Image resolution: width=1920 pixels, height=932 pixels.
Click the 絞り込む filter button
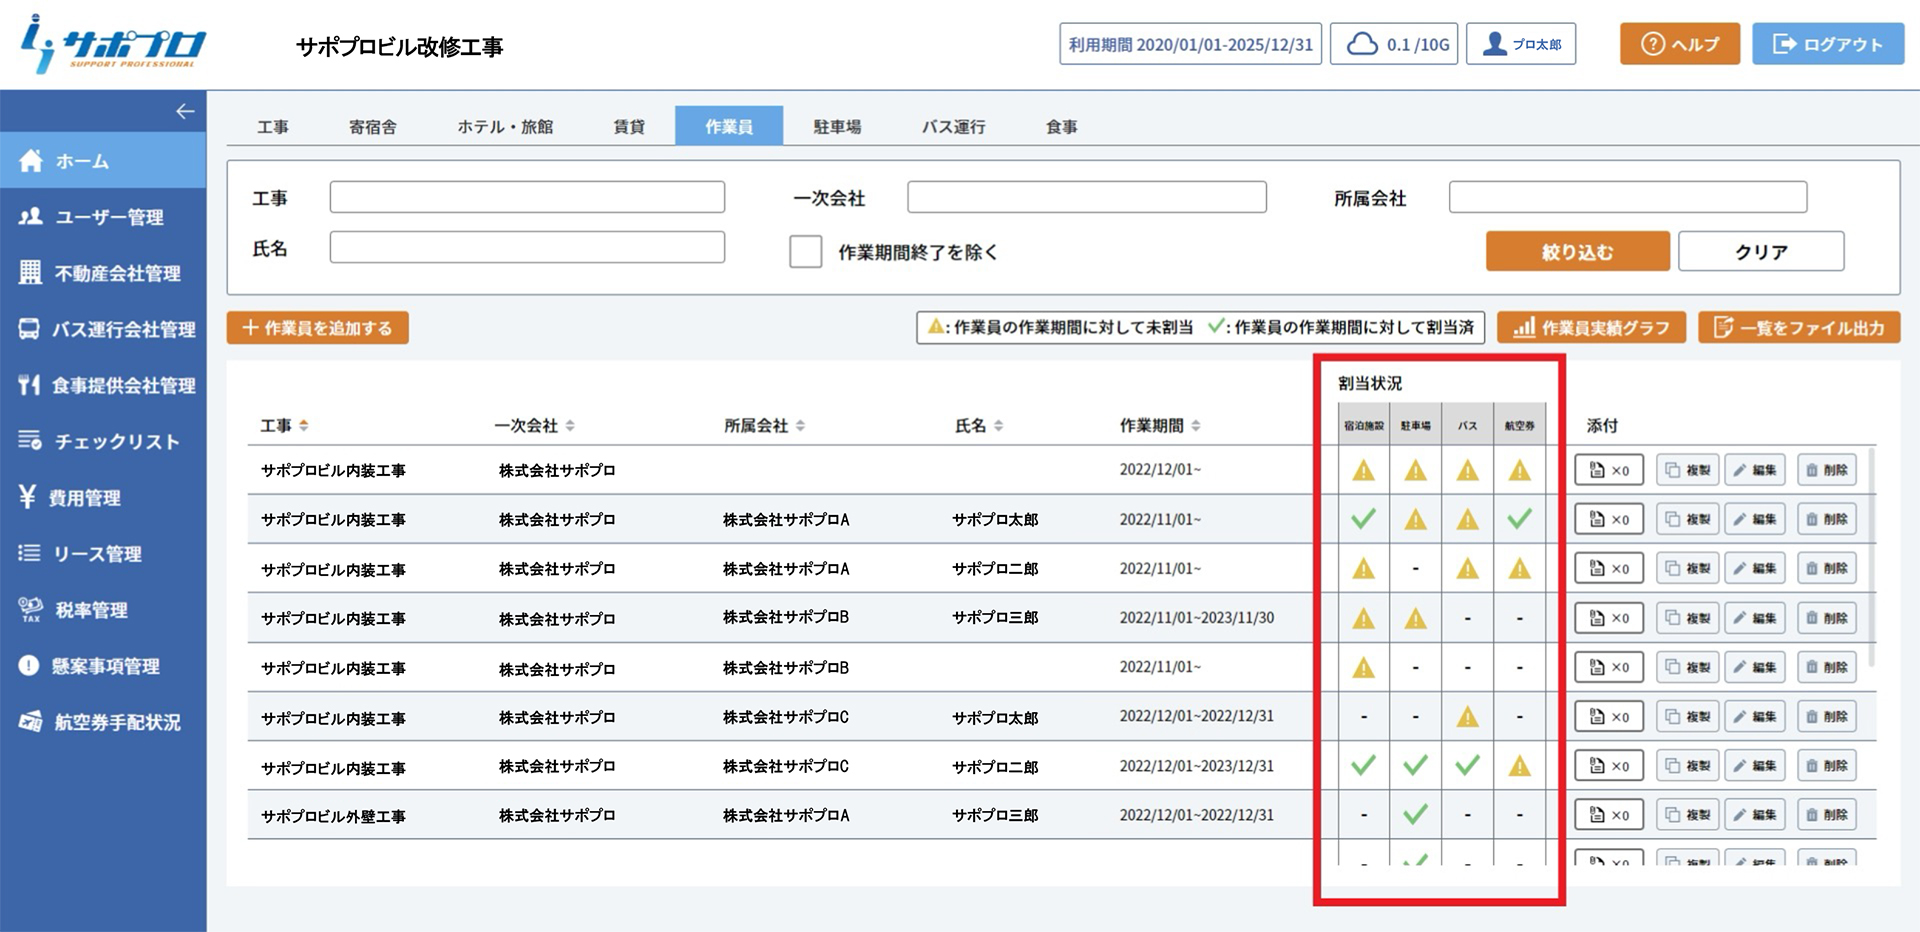(1577, 252)
